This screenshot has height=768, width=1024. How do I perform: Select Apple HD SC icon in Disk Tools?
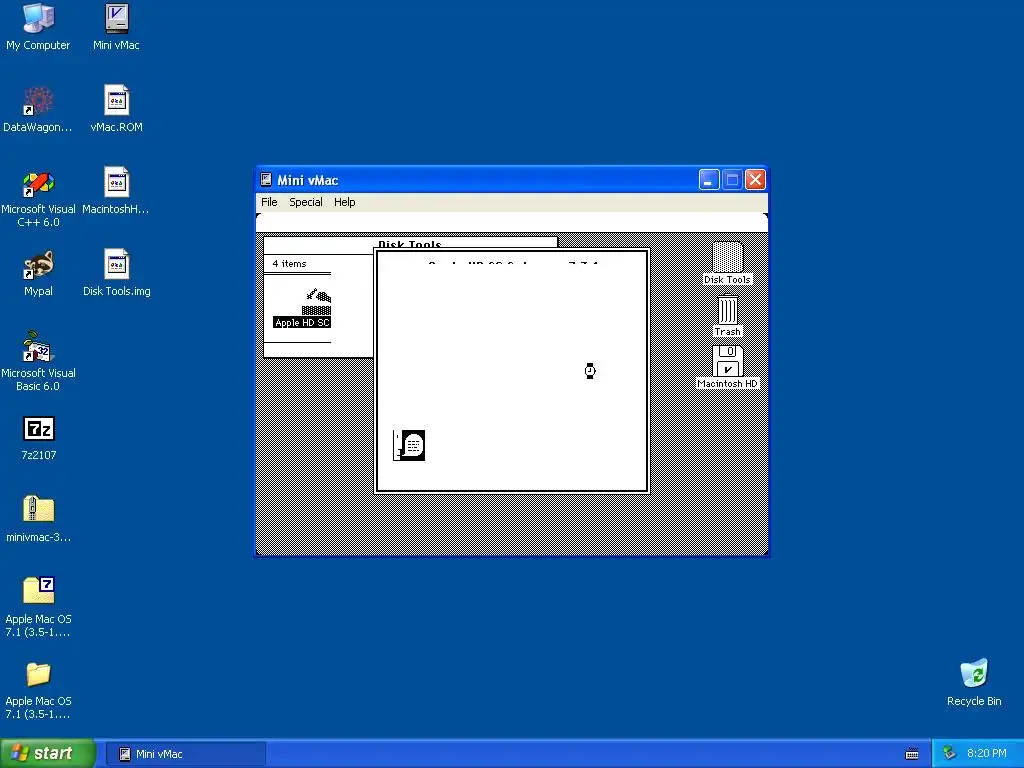click(302, 308)
